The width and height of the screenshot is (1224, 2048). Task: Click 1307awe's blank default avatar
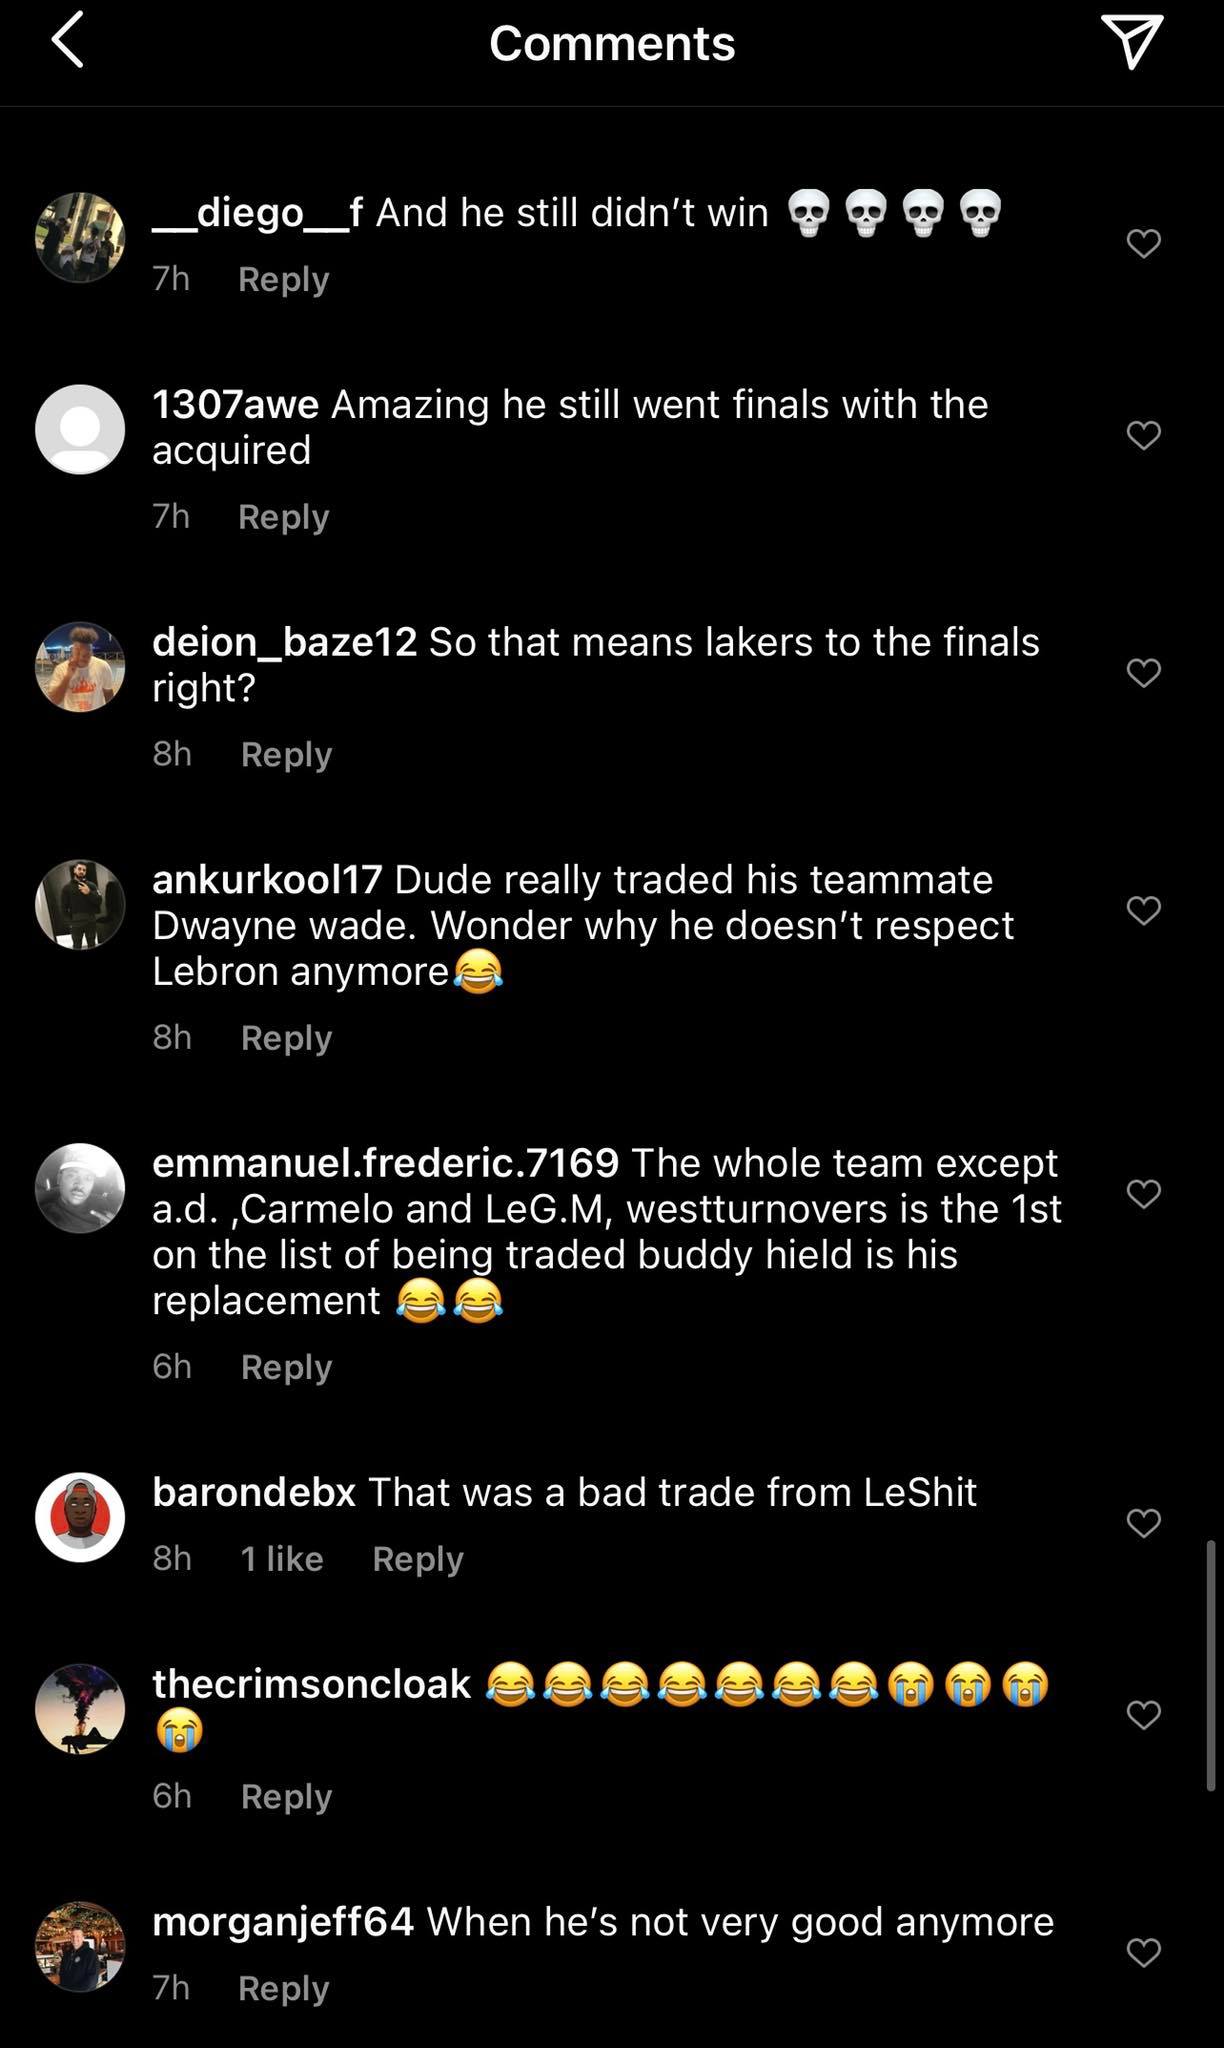[80, 429]
